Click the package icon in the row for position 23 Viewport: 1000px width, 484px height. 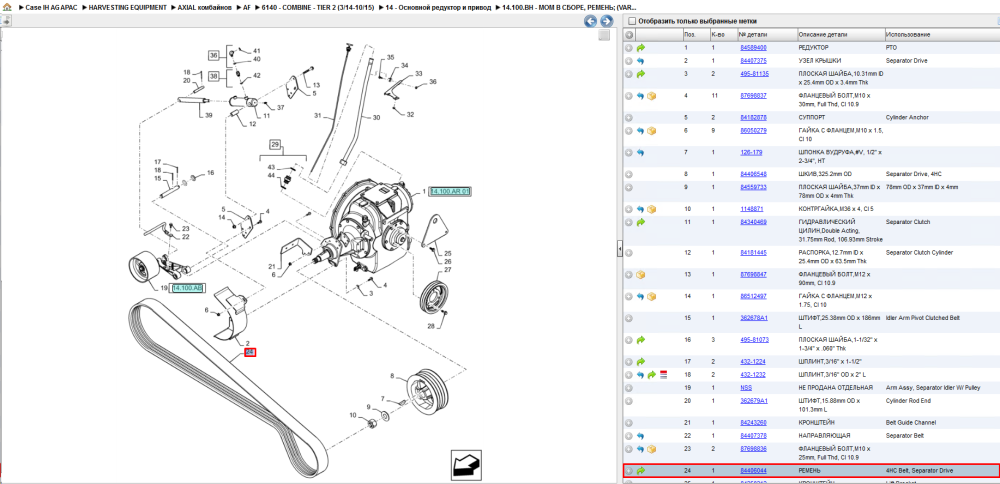(652, 449)
